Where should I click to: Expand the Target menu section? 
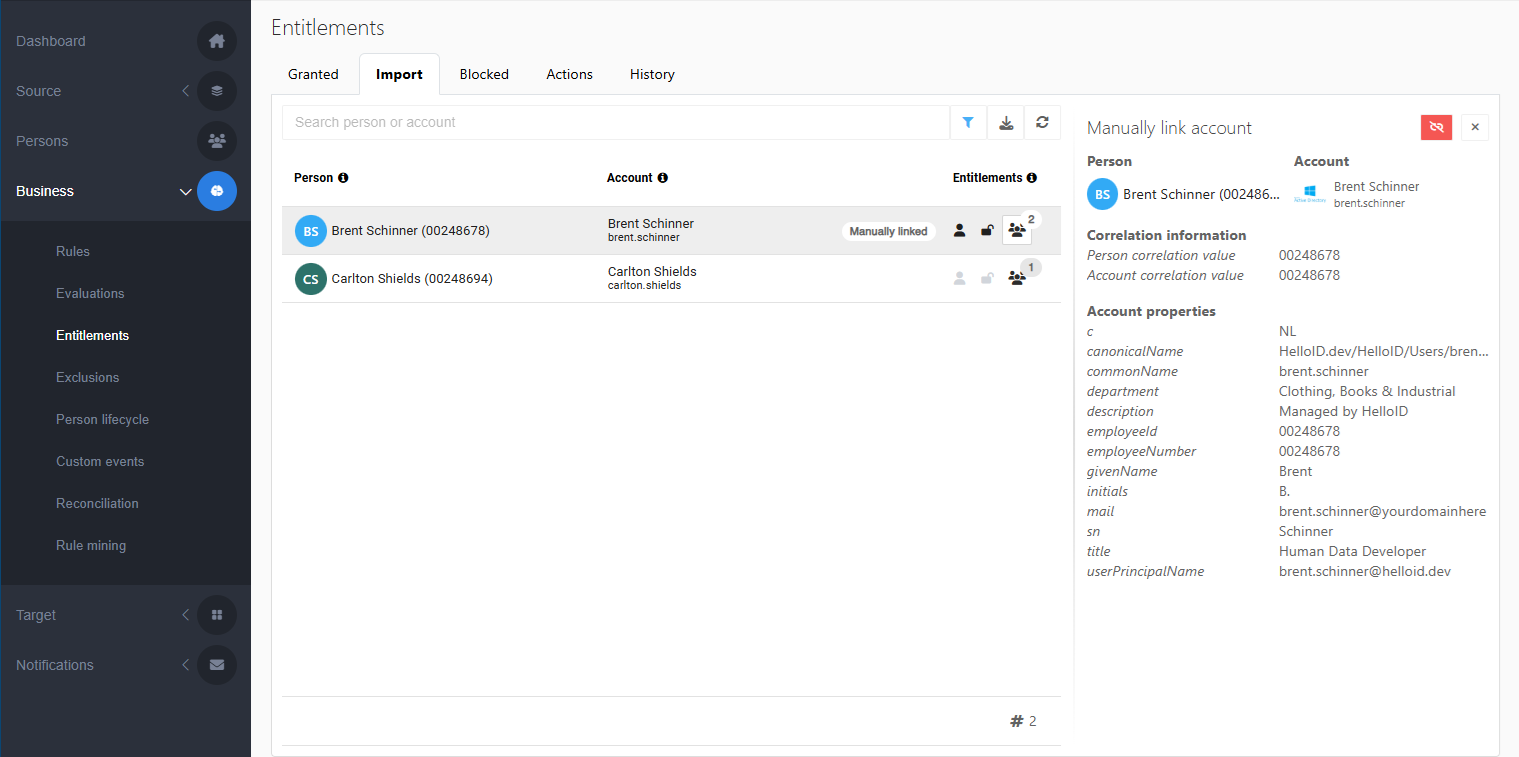[185, 615]
